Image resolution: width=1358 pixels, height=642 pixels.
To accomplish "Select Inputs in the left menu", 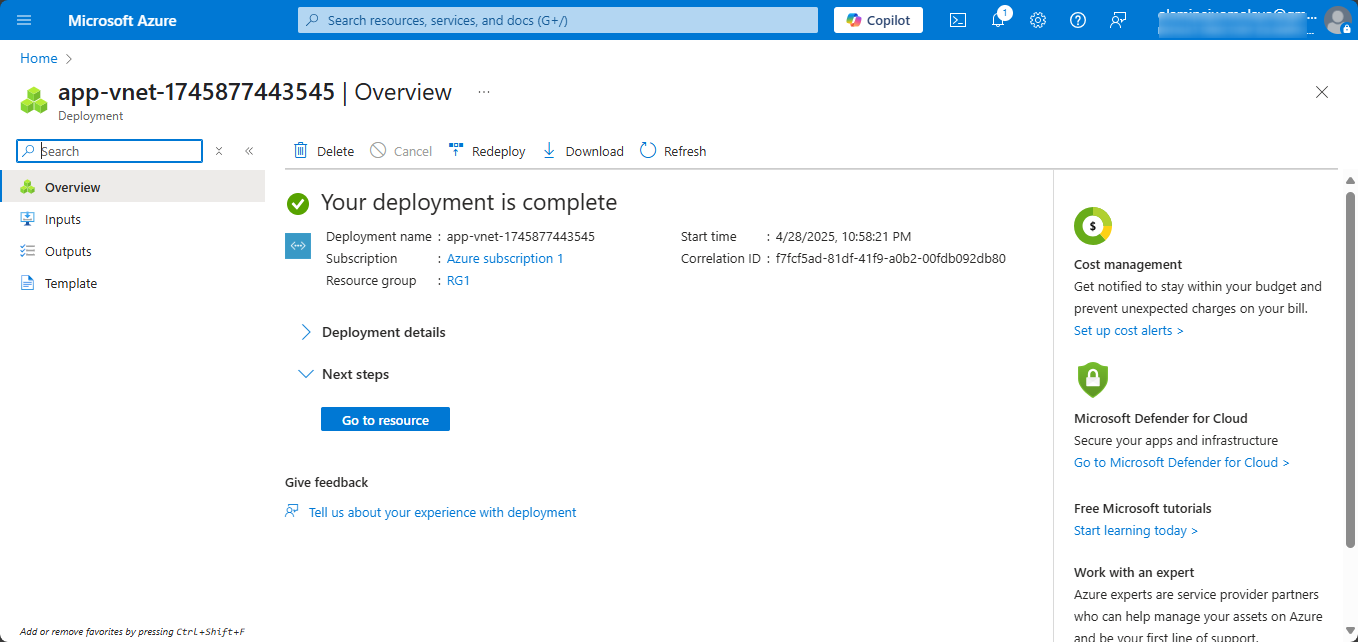I will coord(133,219).
